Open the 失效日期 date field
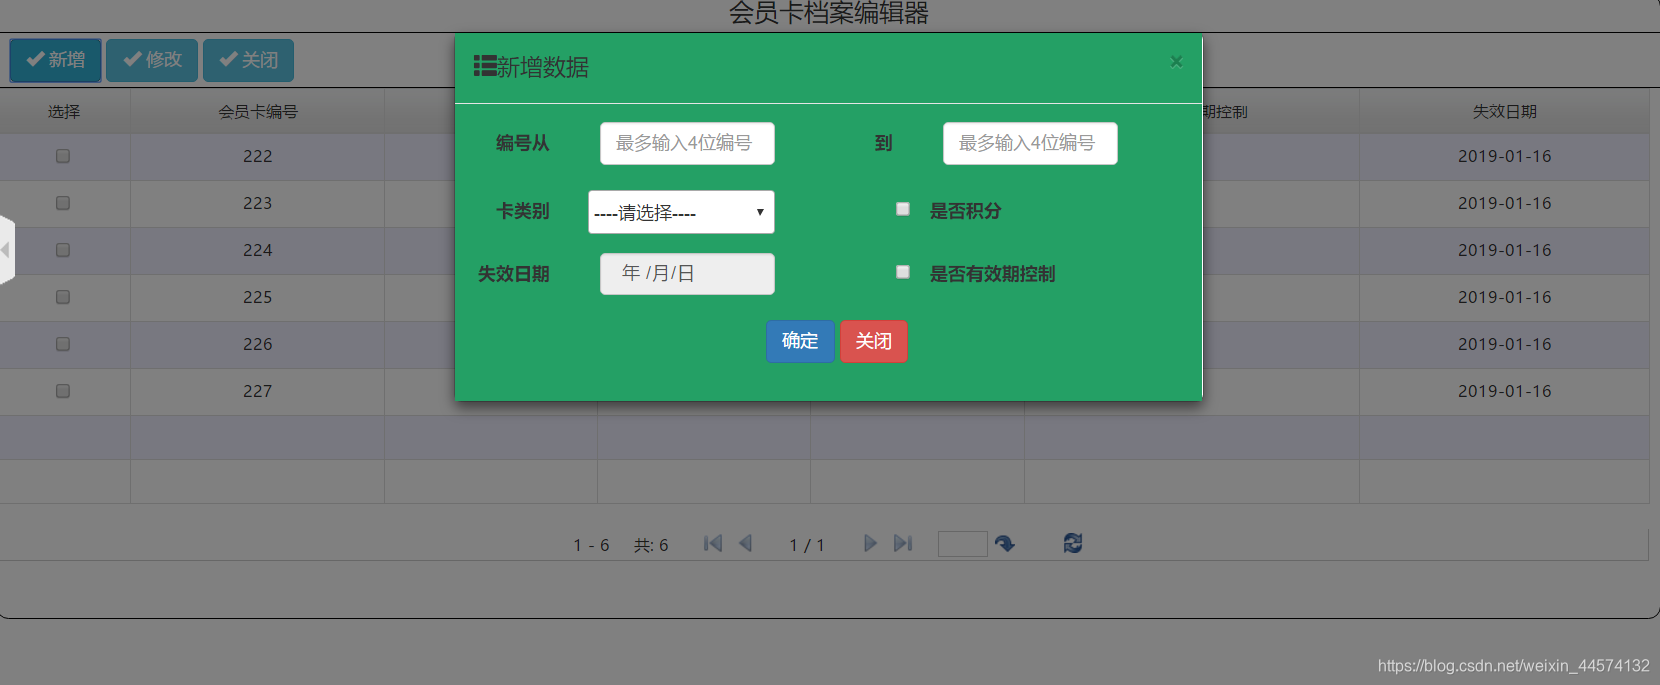The width and height of the screenshot is (1660, 685). tap(687, 274)
